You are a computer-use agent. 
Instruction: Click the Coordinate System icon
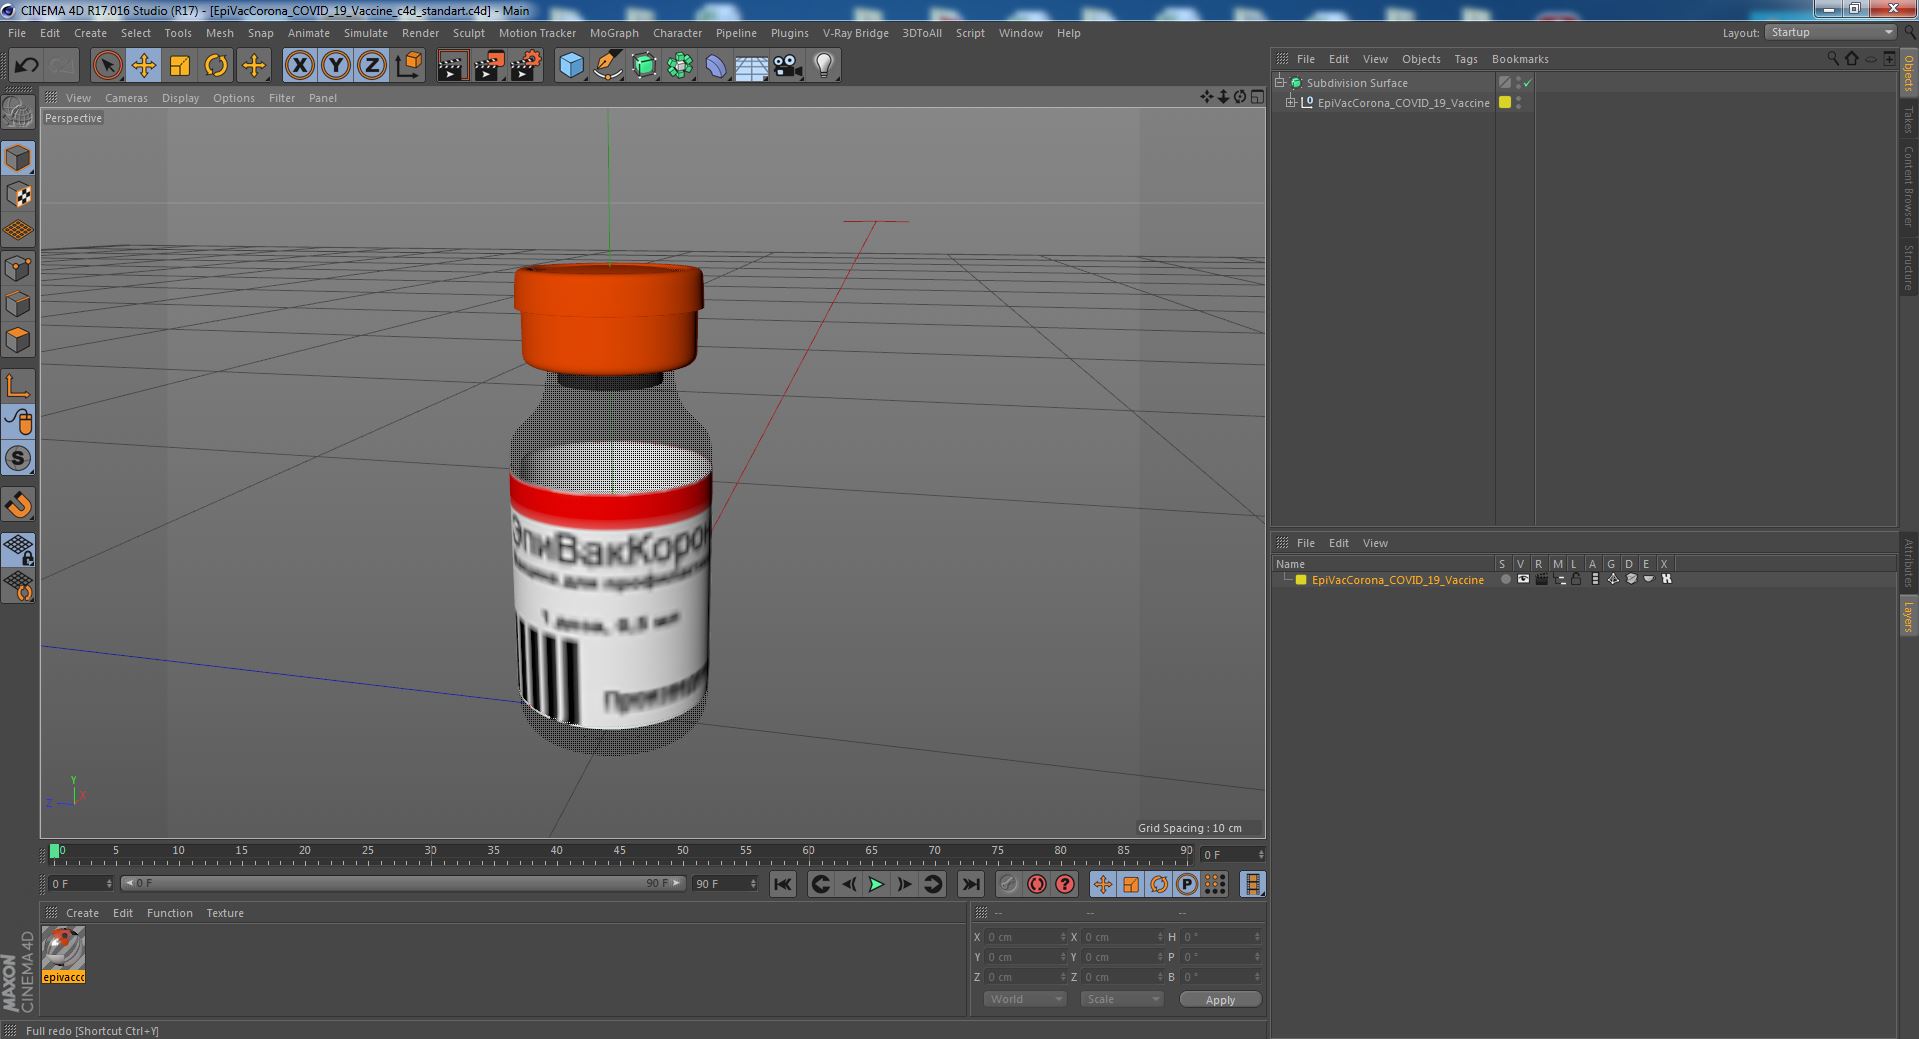[x=408, y=66]
